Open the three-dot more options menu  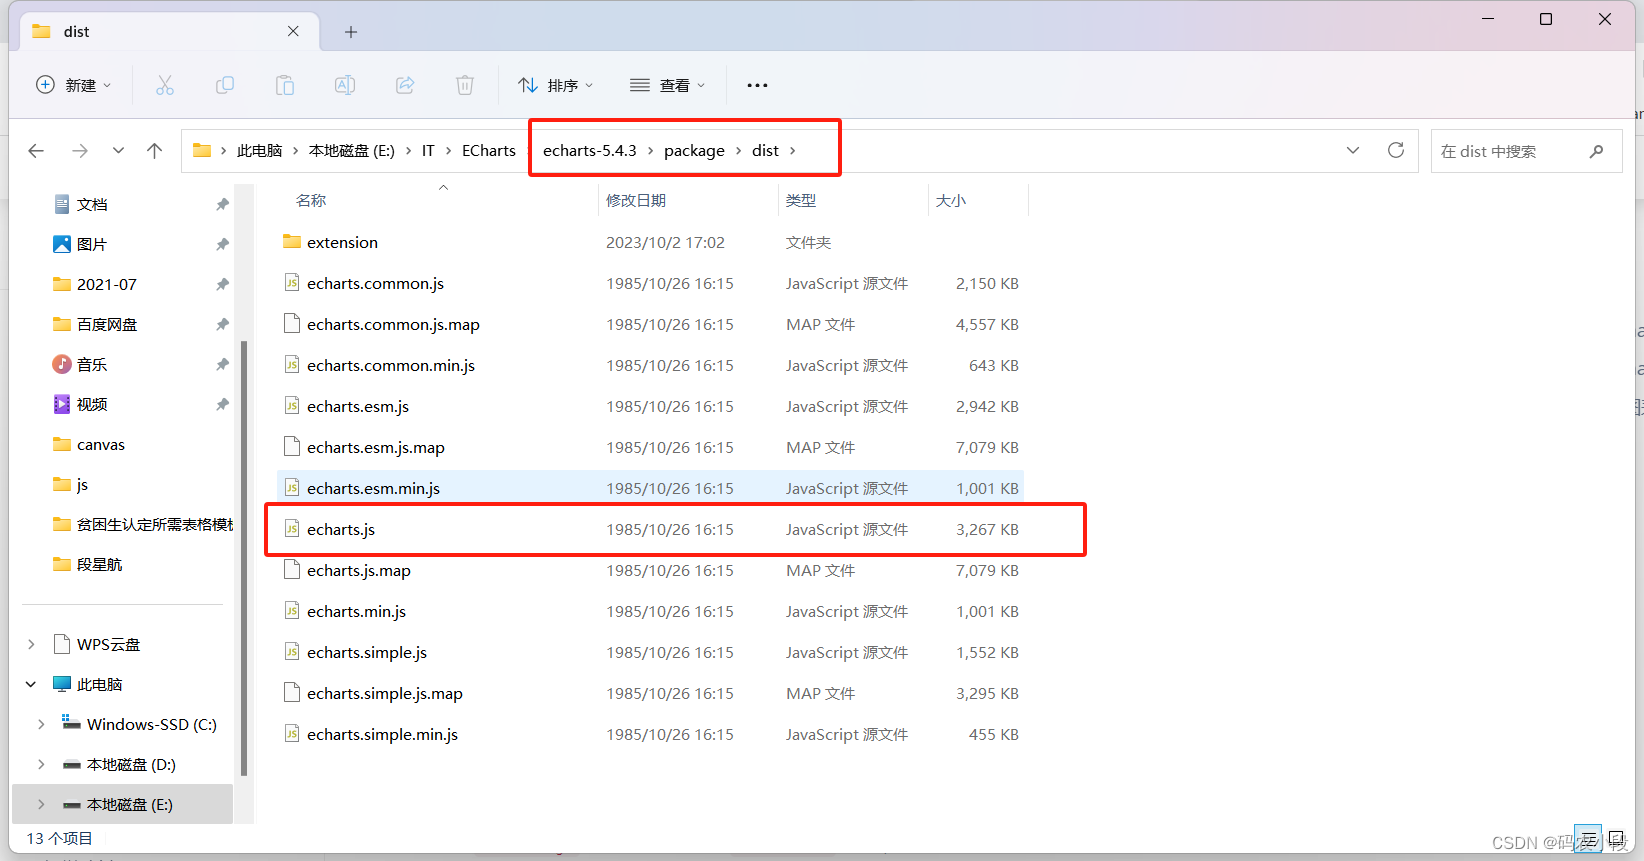[757, 85]
